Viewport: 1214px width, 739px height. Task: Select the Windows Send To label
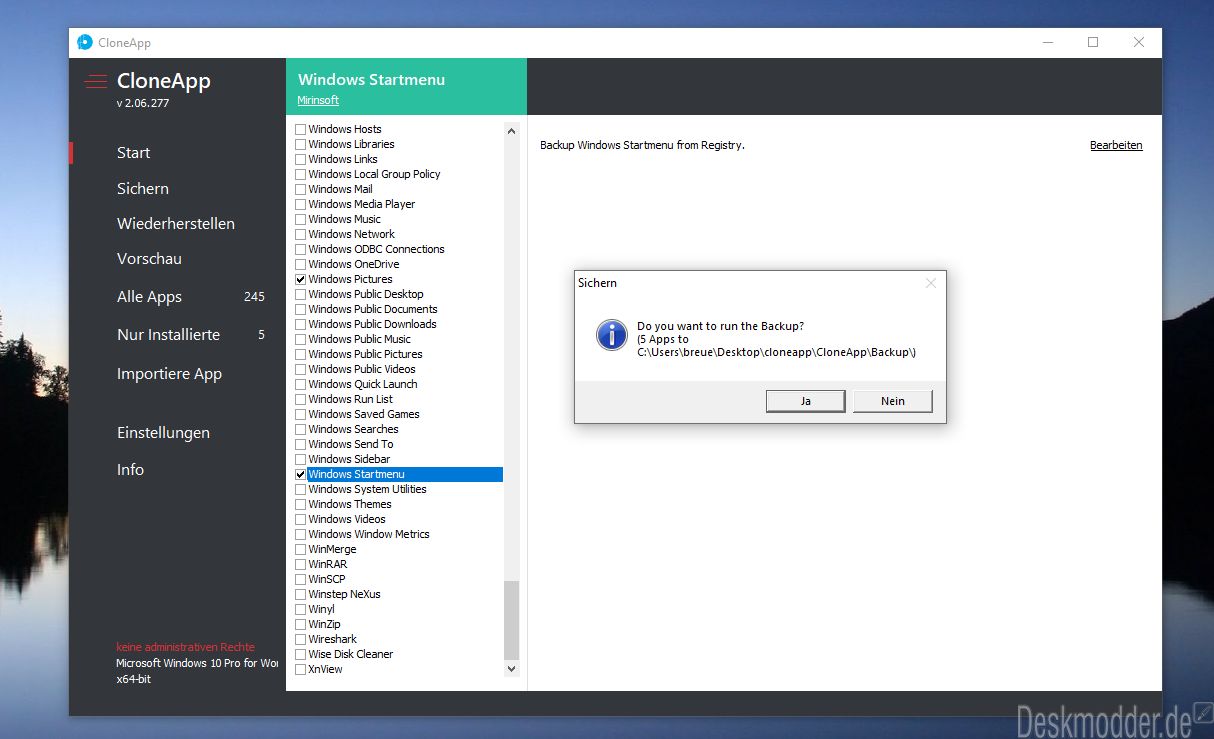350,444
